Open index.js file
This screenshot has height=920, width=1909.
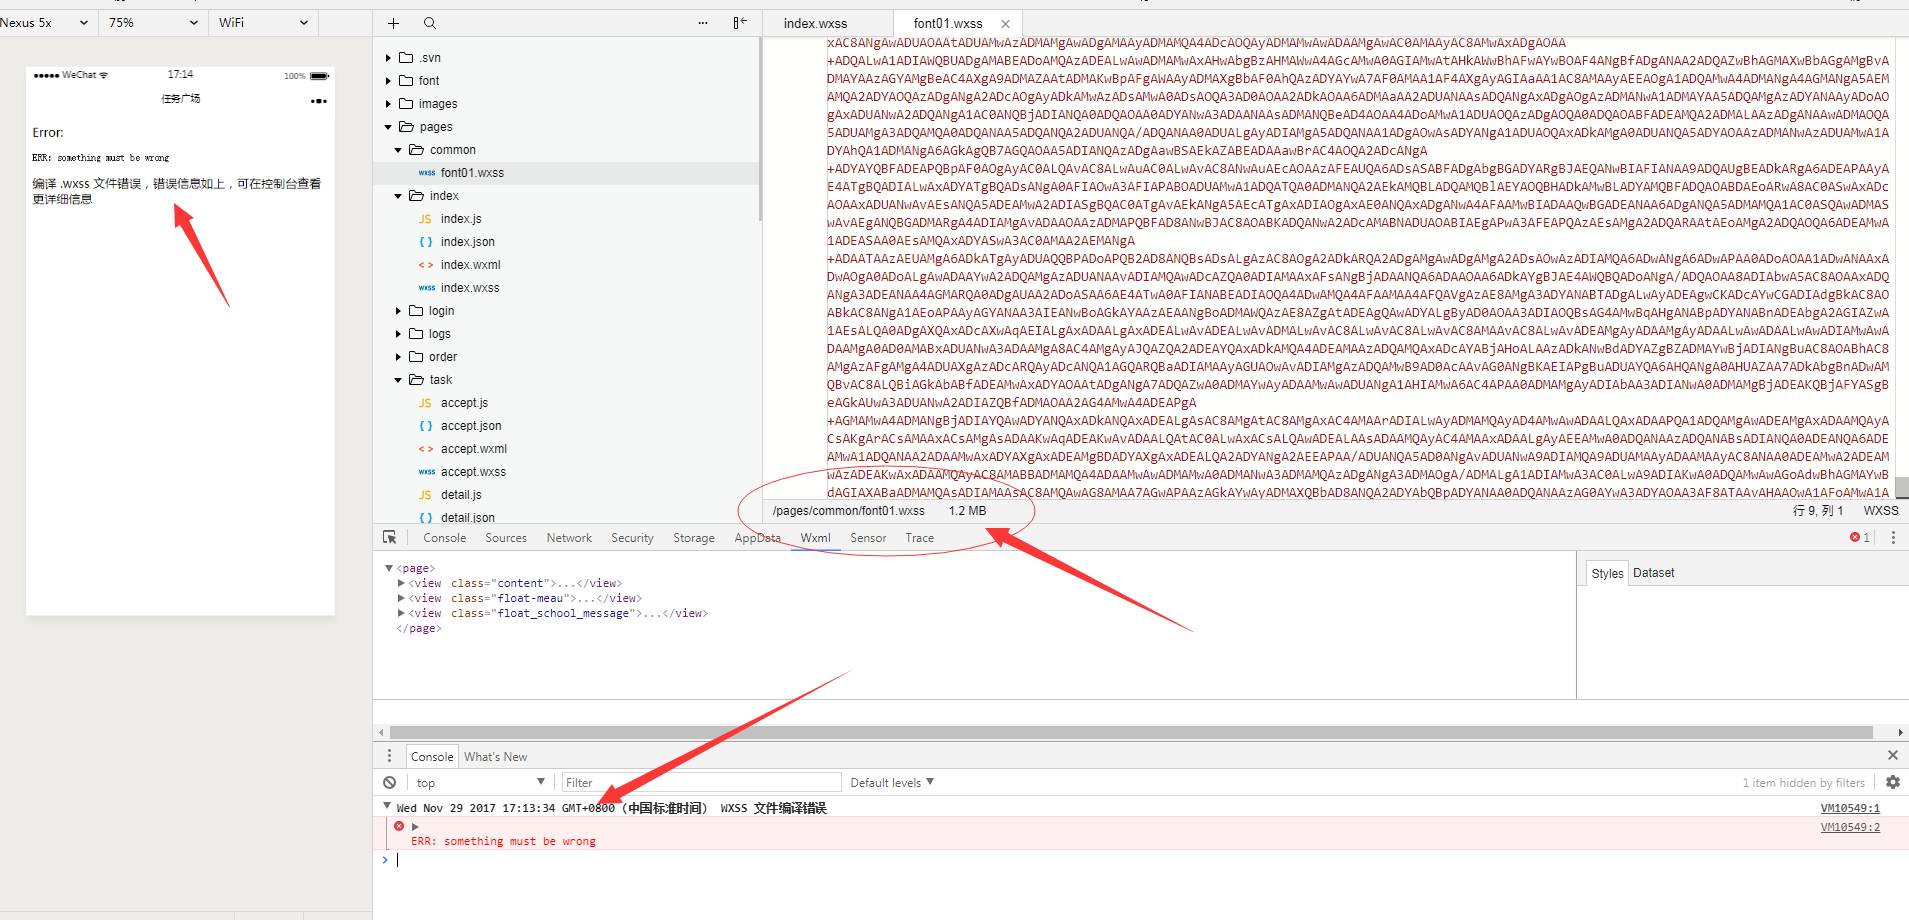(461, 219)
